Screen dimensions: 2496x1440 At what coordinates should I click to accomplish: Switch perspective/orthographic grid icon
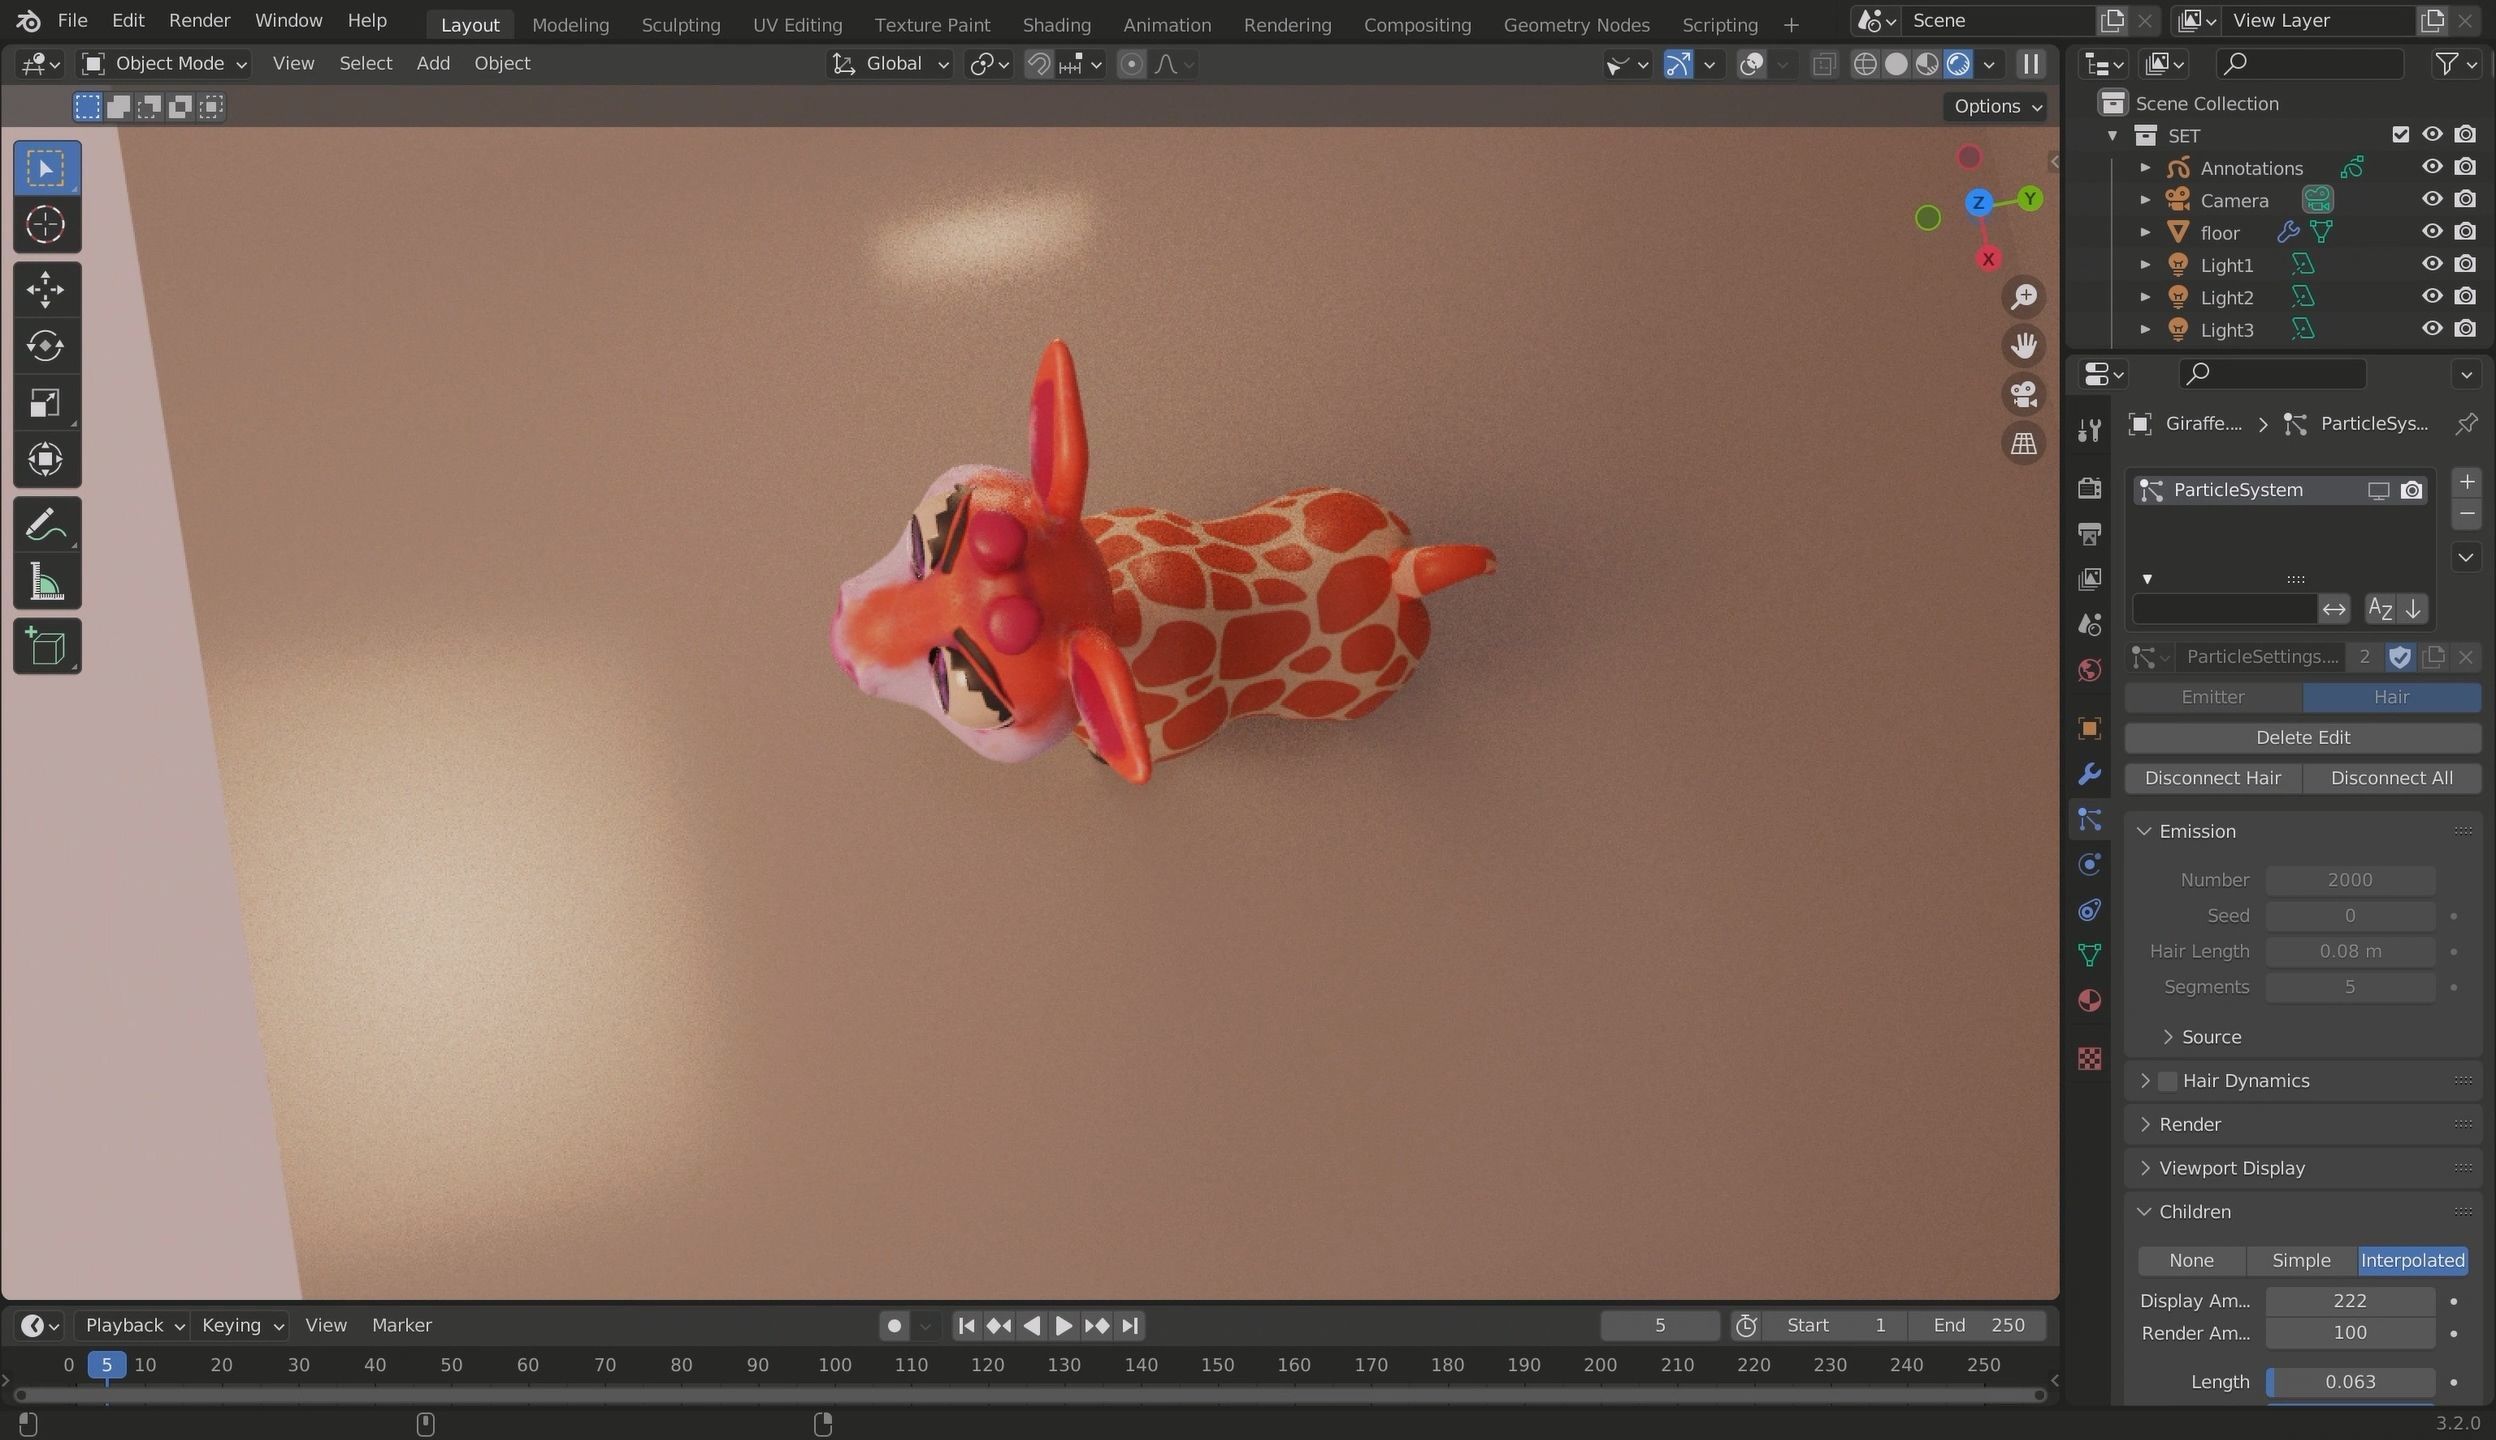[x=2024, y=443]
